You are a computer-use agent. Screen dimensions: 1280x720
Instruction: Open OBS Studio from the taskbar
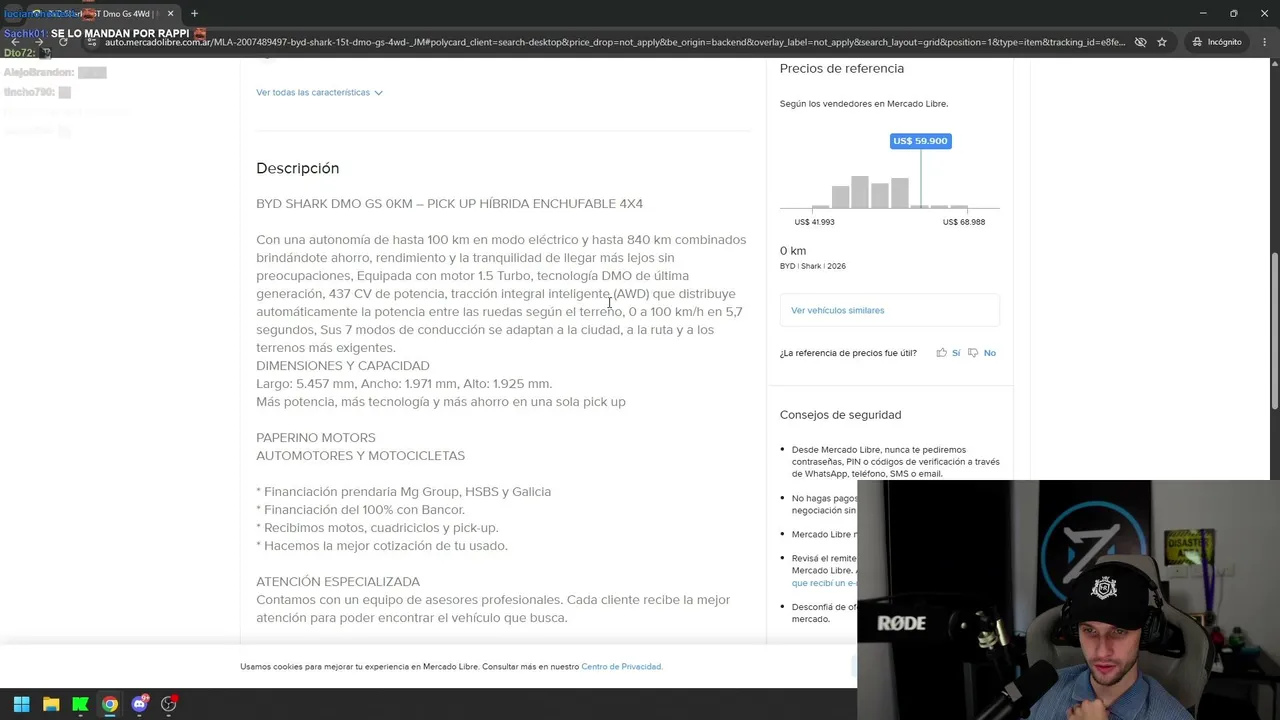click(x=169, y=704)
